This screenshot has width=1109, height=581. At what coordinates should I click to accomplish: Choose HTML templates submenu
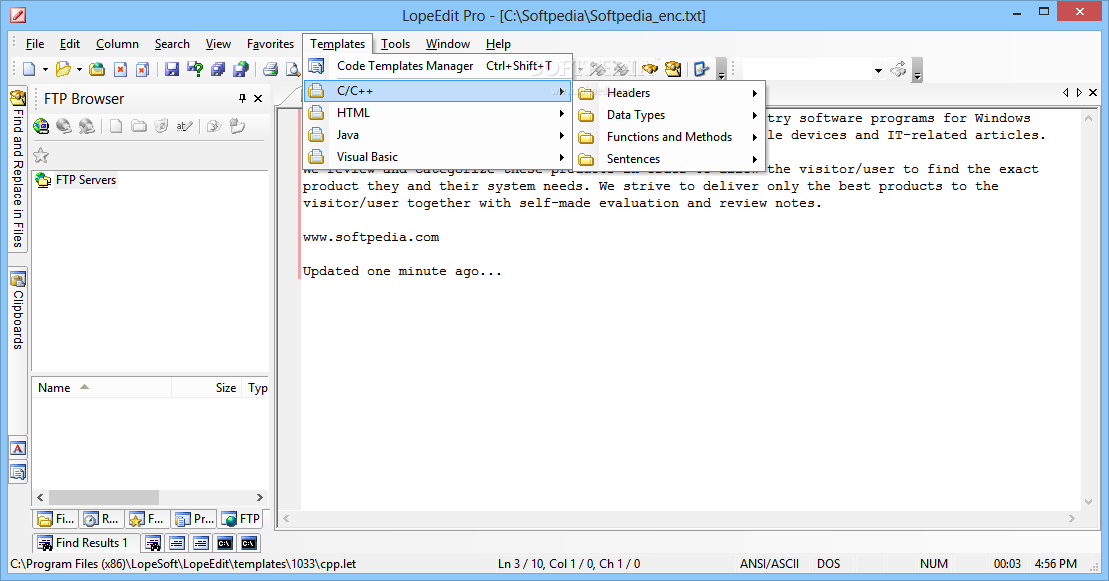437,113
